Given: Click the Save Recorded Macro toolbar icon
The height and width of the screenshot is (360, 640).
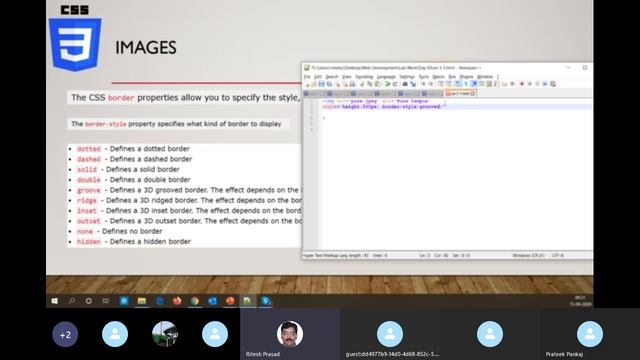Looking at the screenshot, I should point(553,84).
